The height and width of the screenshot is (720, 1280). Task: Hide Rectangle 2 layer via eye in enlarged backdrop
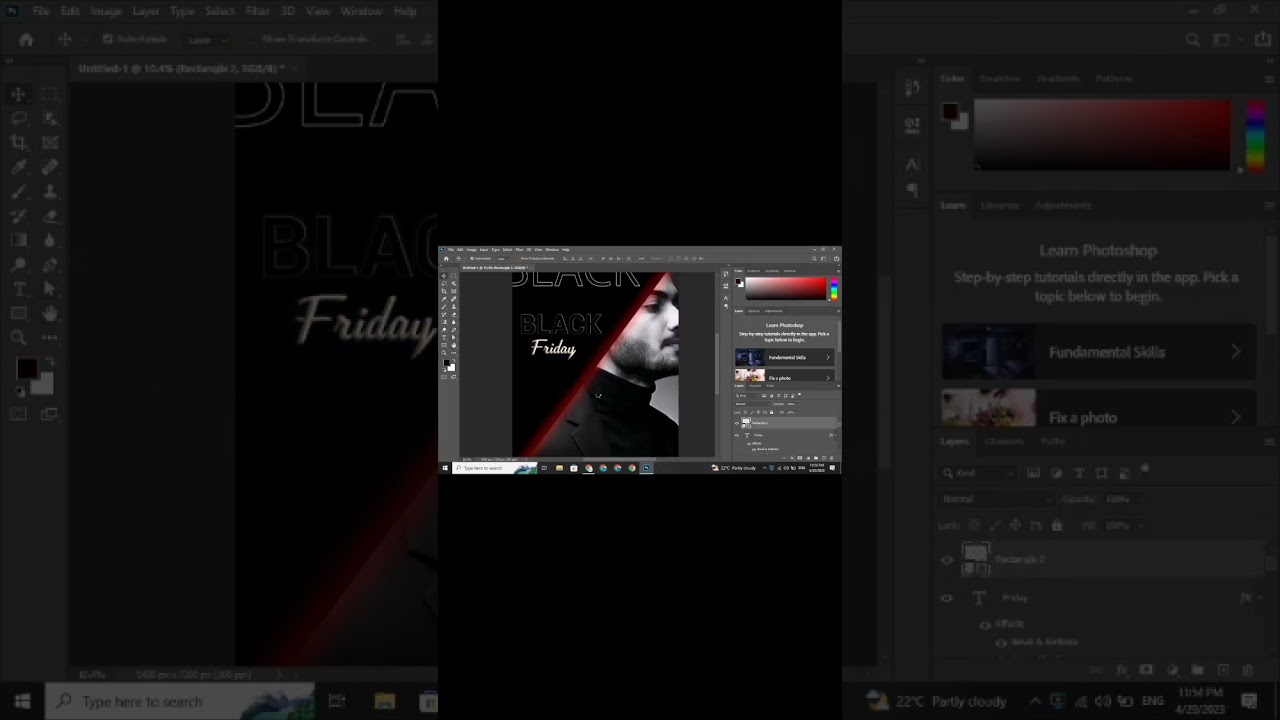[x=947, y=560]
